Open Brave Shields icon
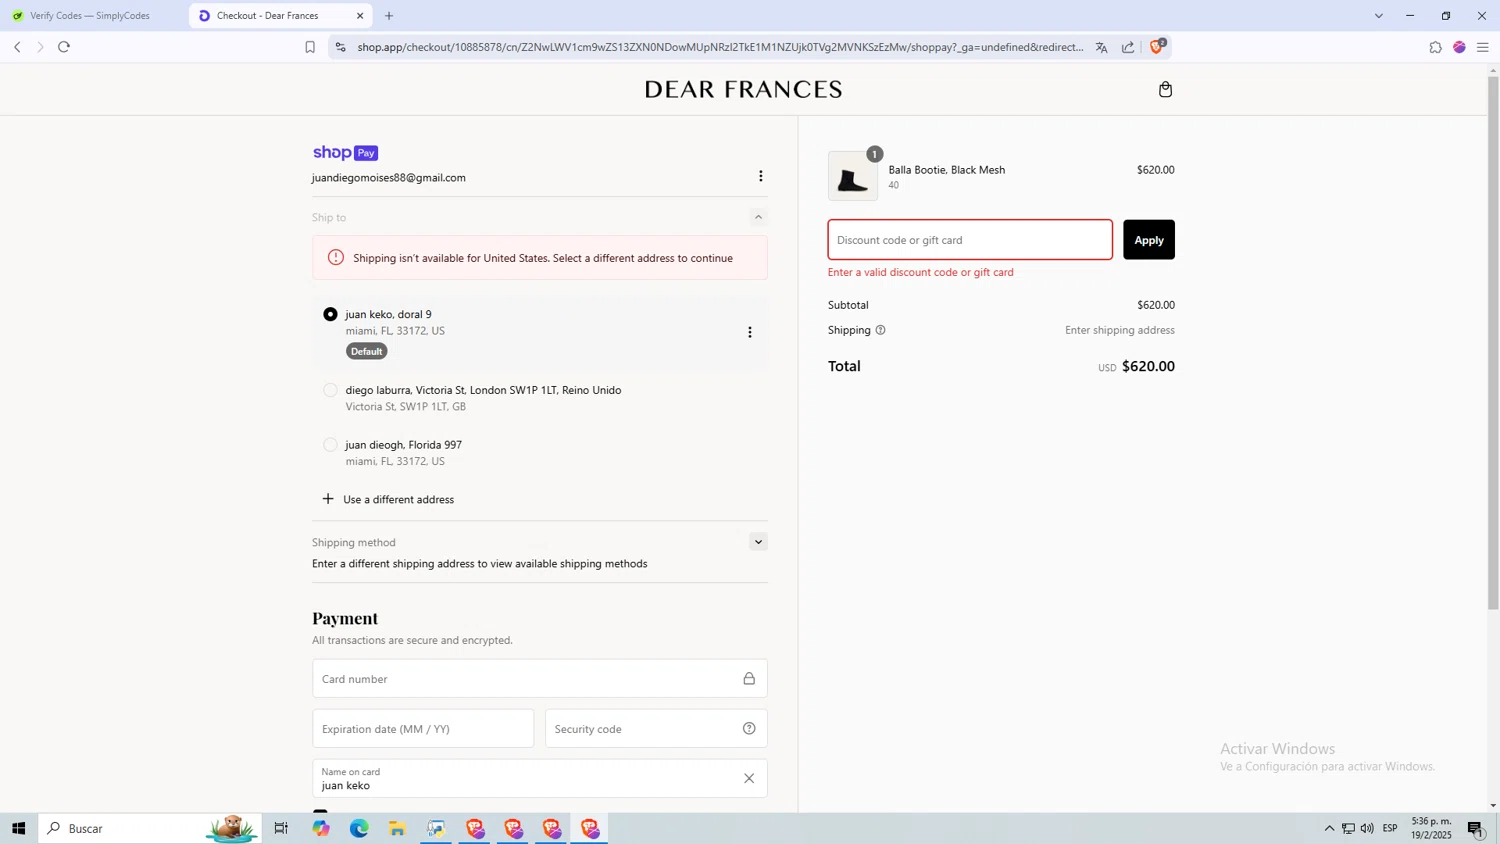Image resolution: width=1500 pixels, height=844 pixels. point(1157,46)
